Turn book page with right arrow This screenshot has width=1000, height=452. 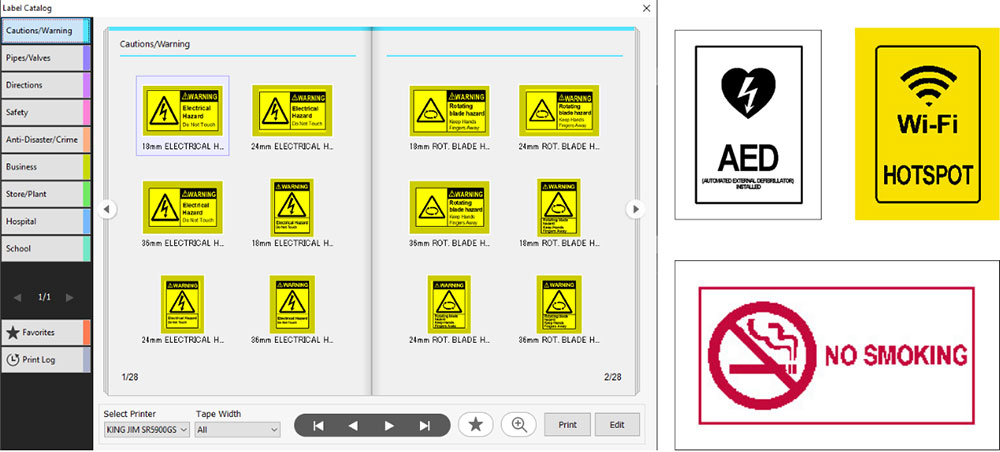pos(633,209)
